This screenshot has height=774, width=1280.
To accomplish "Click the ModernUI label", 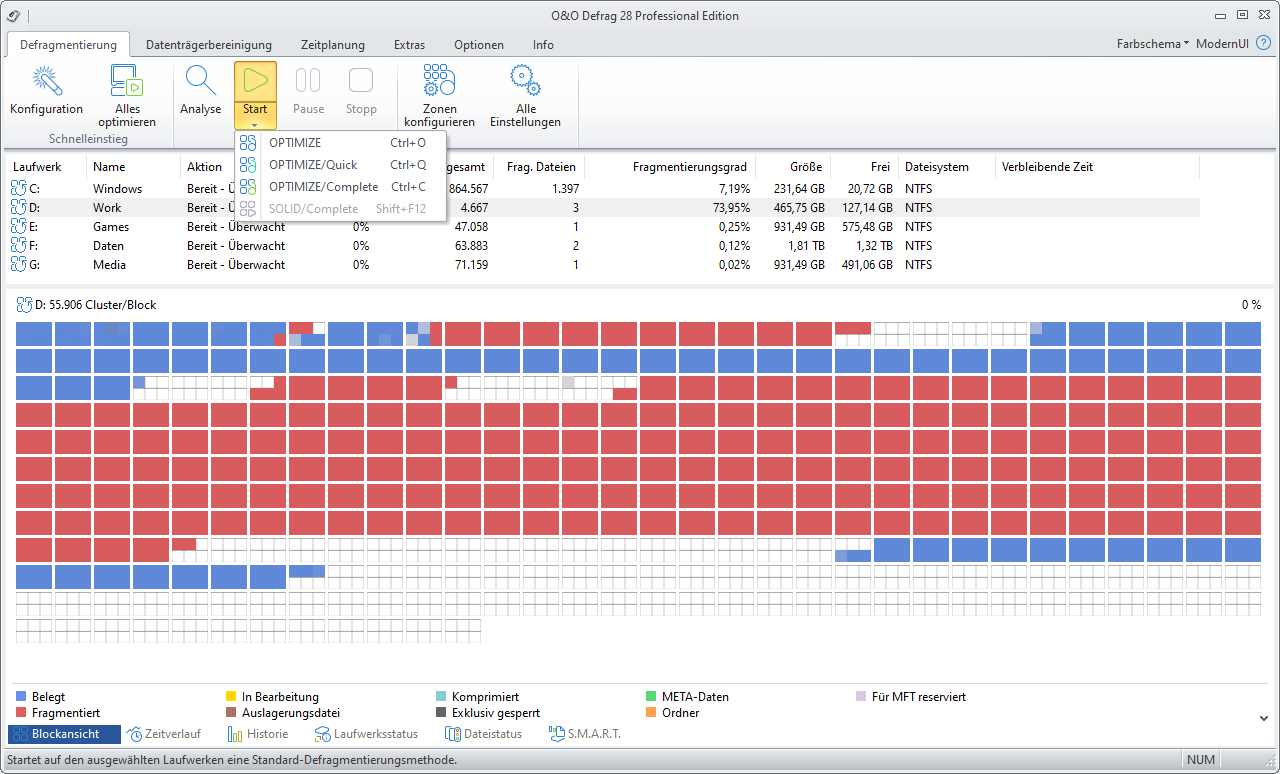I will click(x=1221, y=44).
